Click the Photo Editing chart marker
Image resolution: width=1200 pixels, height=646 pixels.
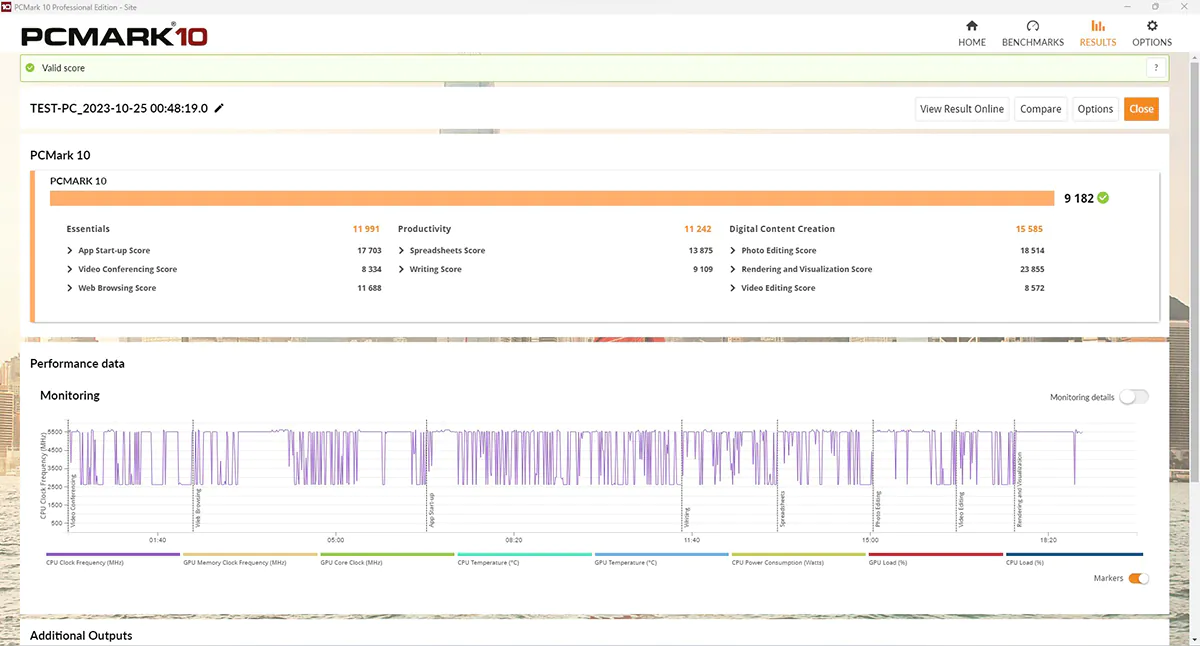pos(877,509)
